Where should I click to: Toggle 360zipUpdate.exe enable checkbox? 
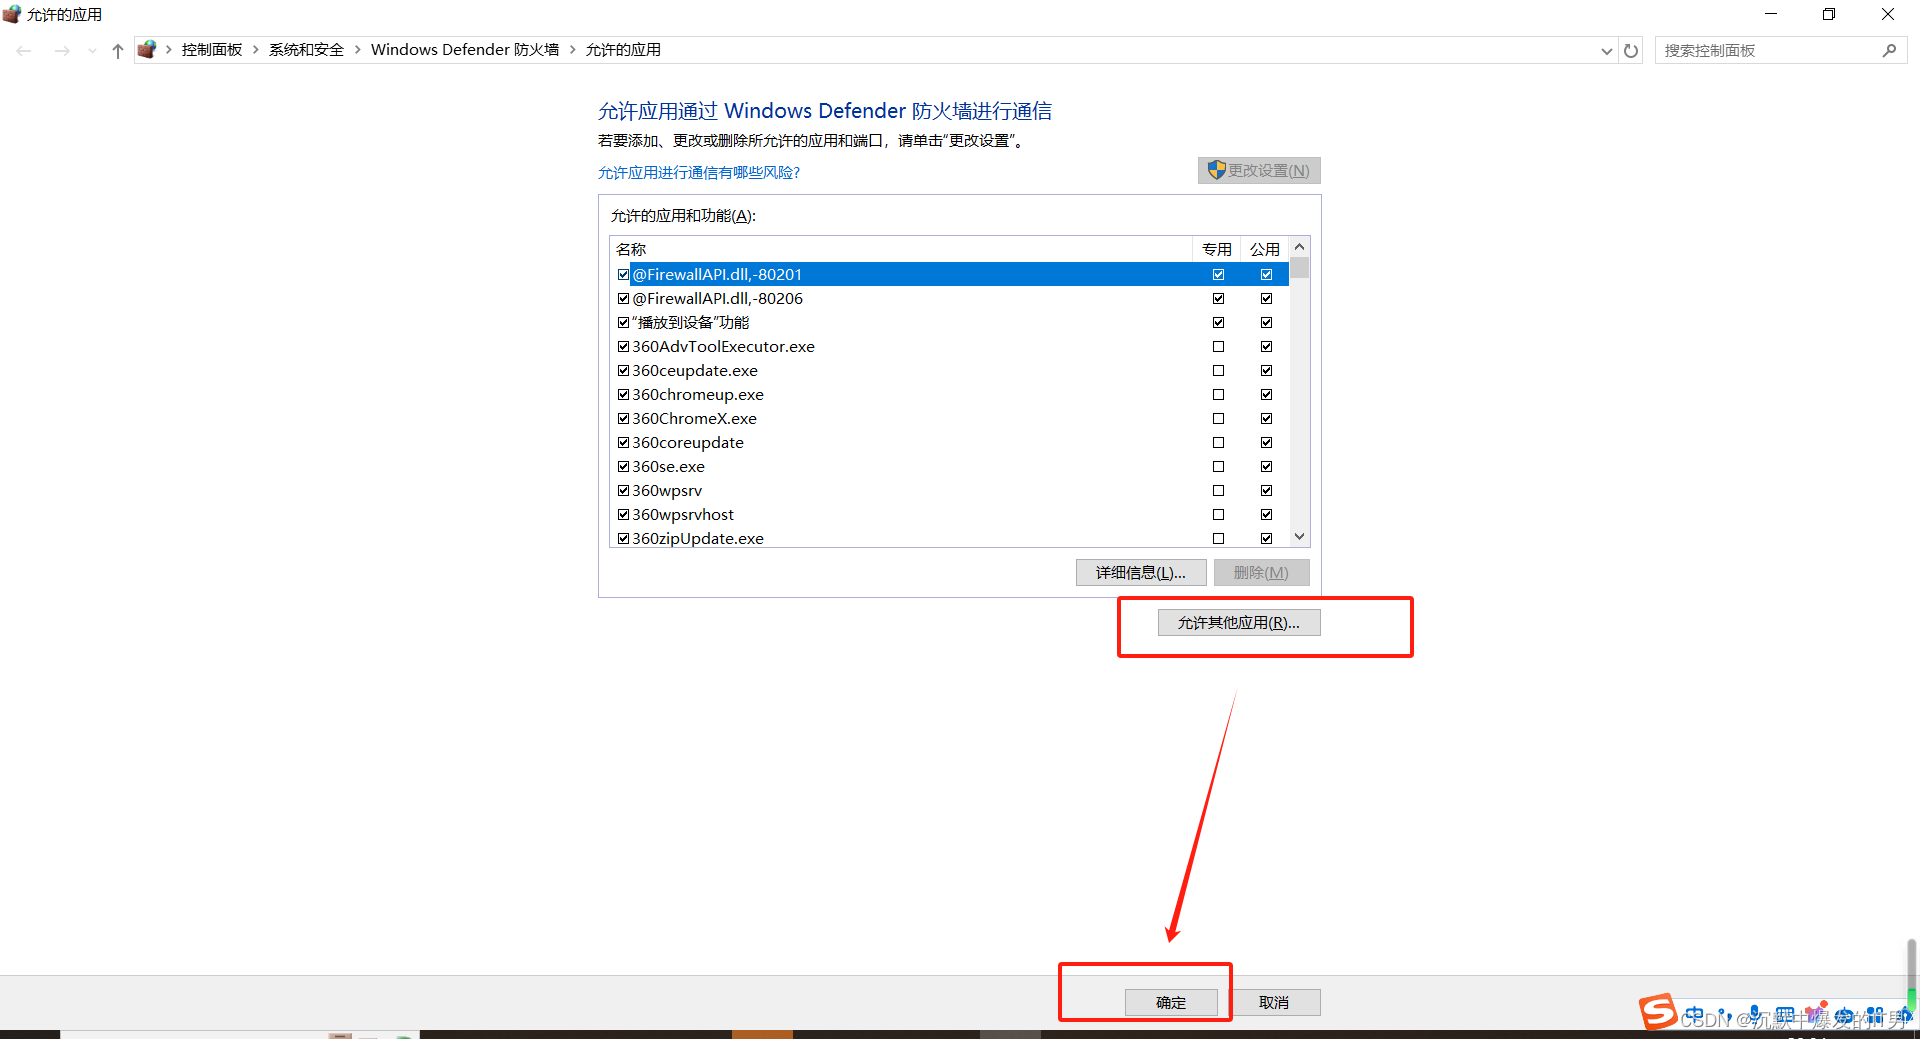(623, 539)
